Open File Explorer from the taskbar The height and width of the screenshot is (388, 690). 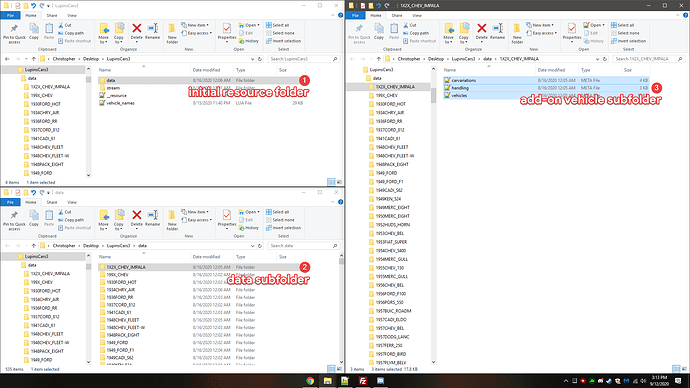point(328,381)
